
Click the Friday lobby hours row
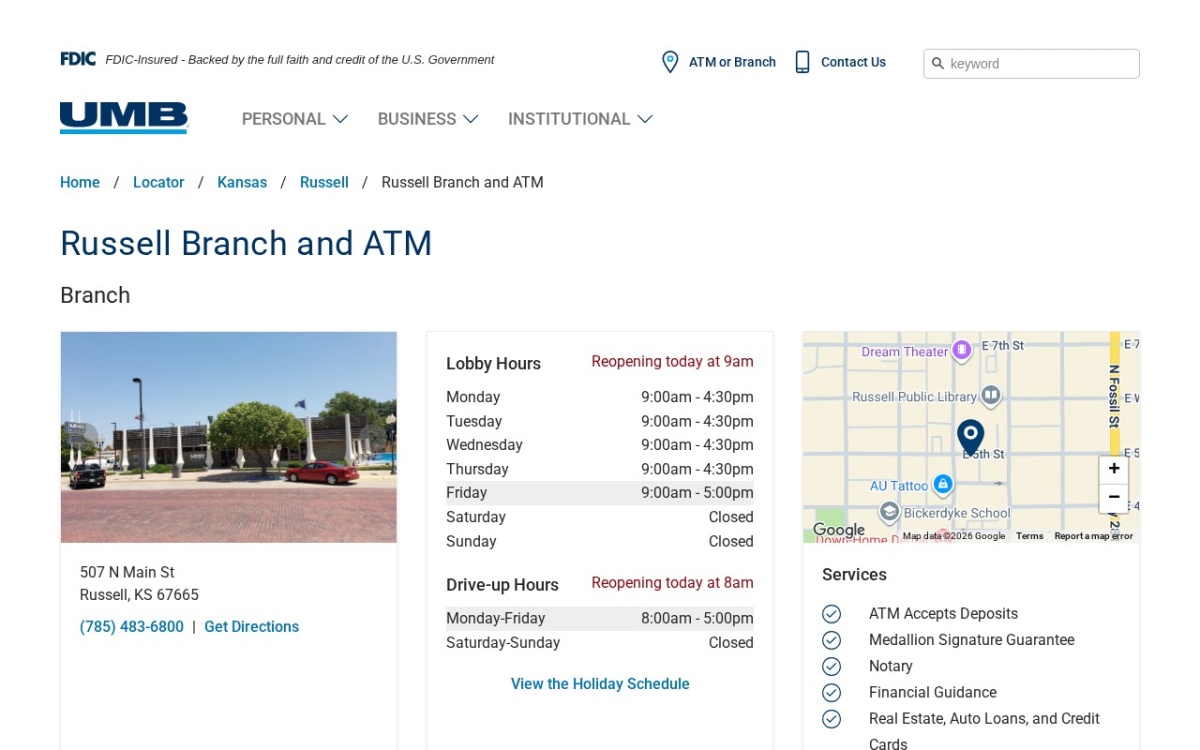coord(600,493)
